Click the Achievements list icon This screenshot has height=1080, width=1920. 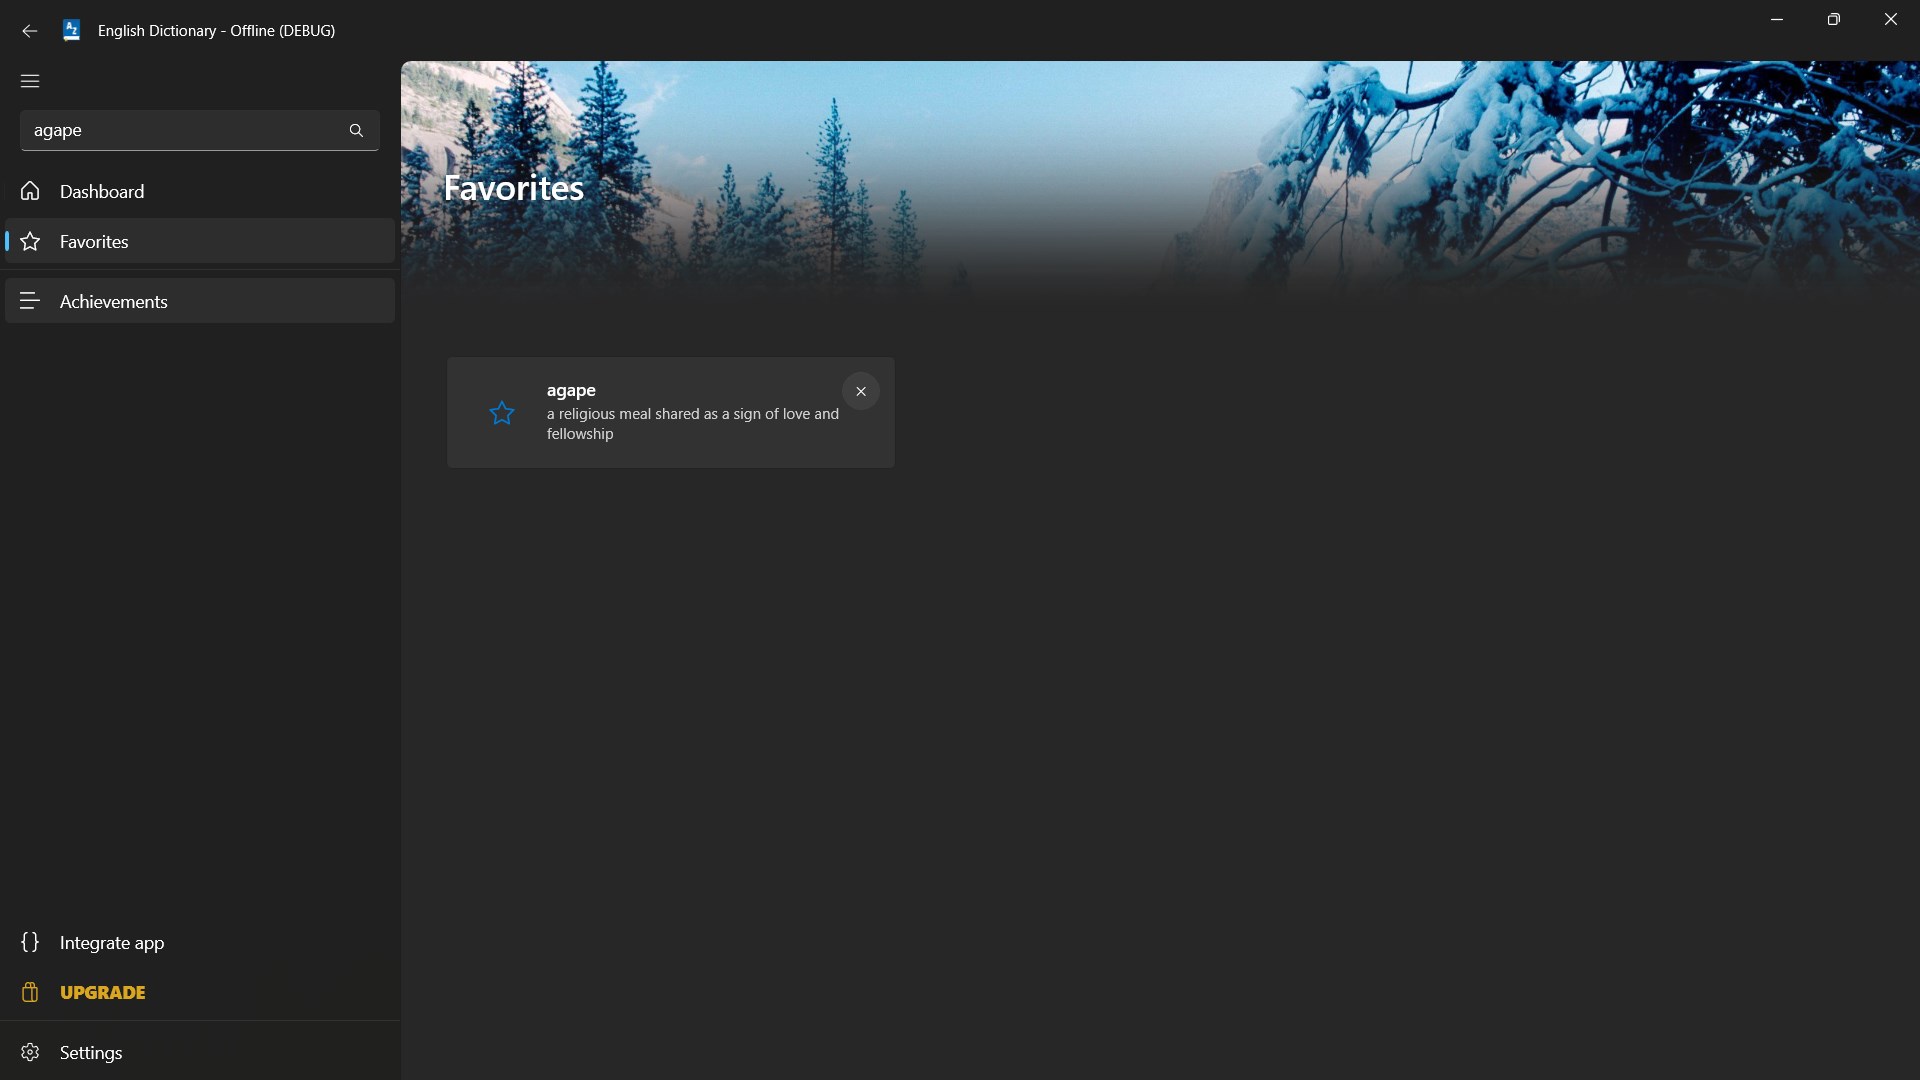[30, 301]
